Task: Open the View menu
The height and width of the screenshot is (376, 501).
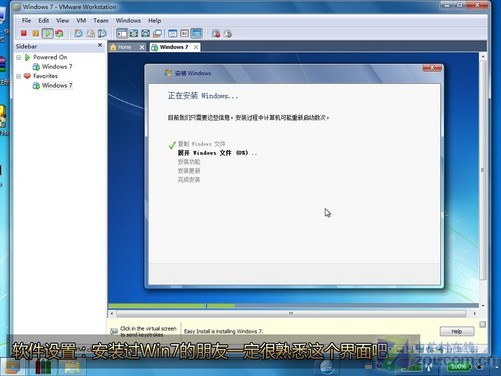Action: (62, 20)
